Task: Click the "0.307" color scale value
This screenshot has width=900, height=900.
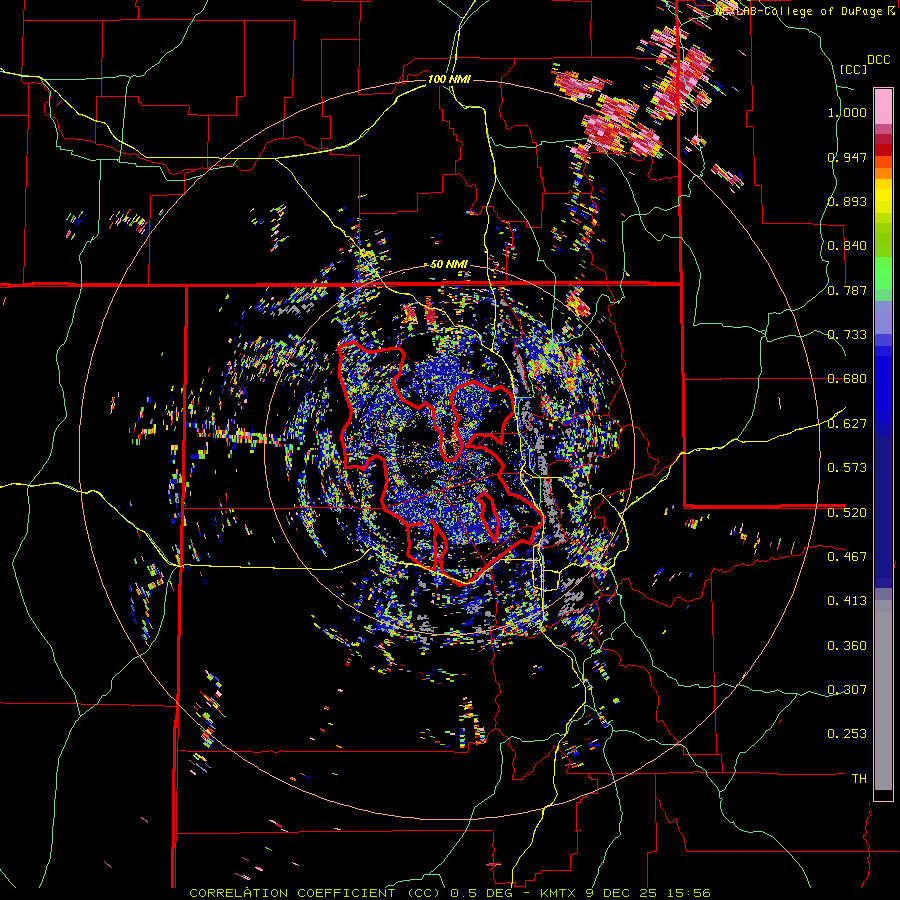Action: (x=847, y=690)
